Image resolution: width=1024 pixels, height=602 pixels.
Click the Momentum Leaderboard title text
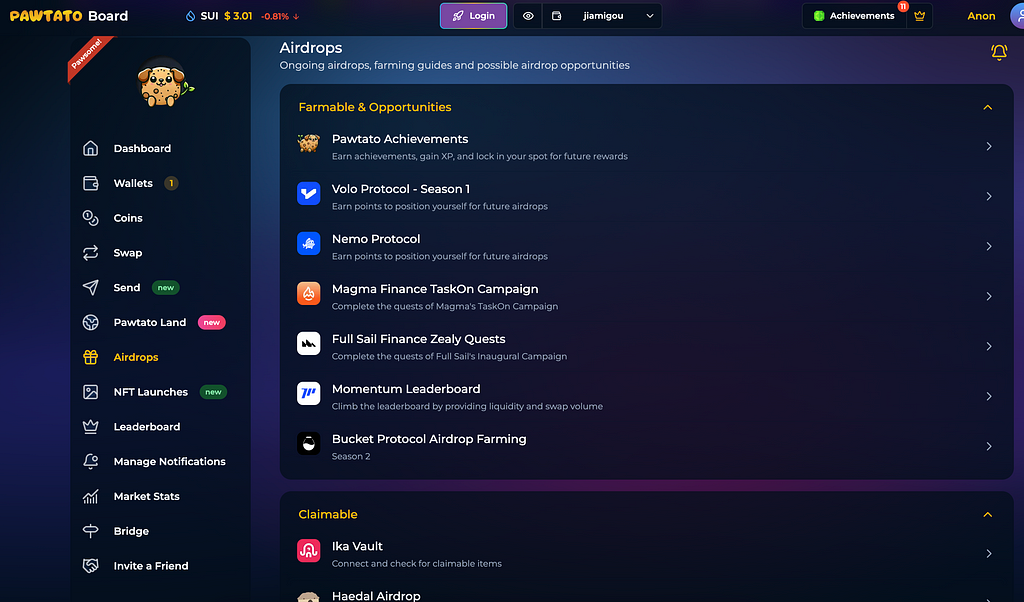point(406,389)
